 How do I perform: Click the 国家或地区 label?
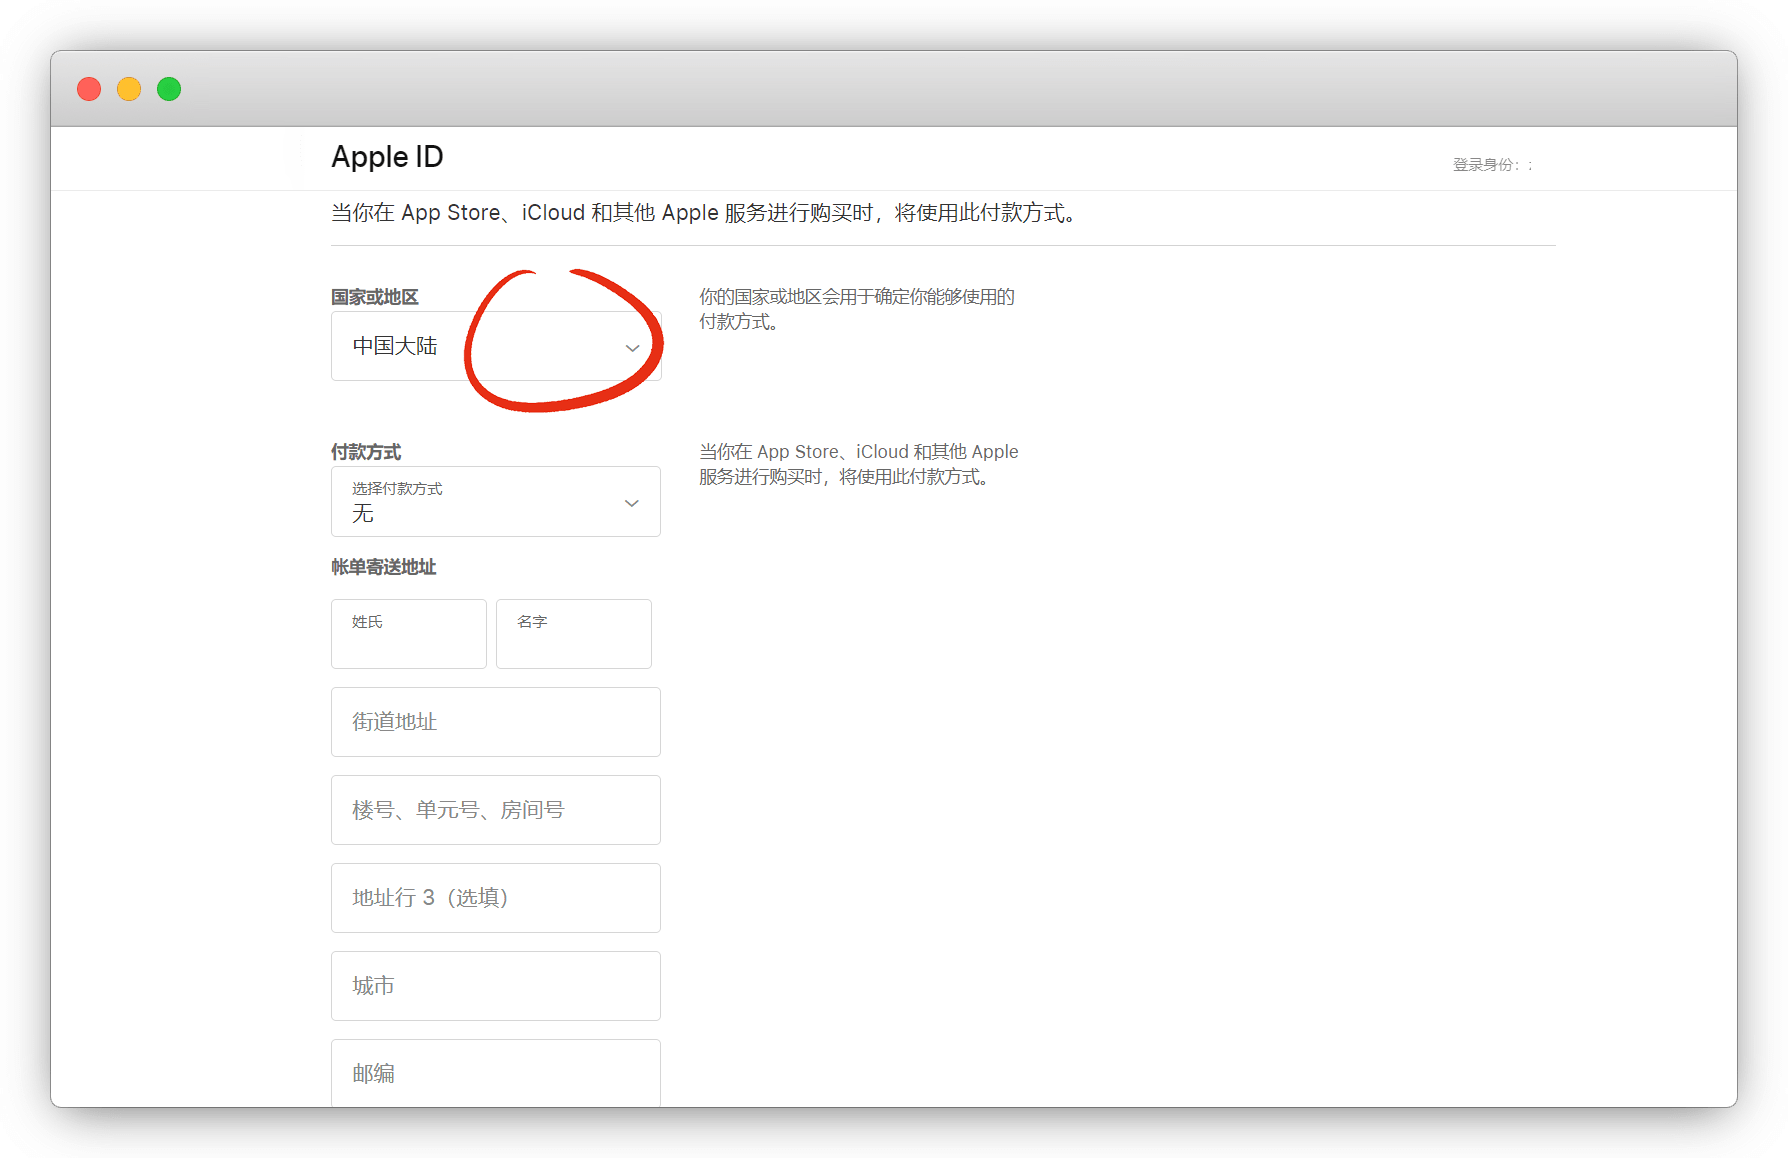(375, 297)
